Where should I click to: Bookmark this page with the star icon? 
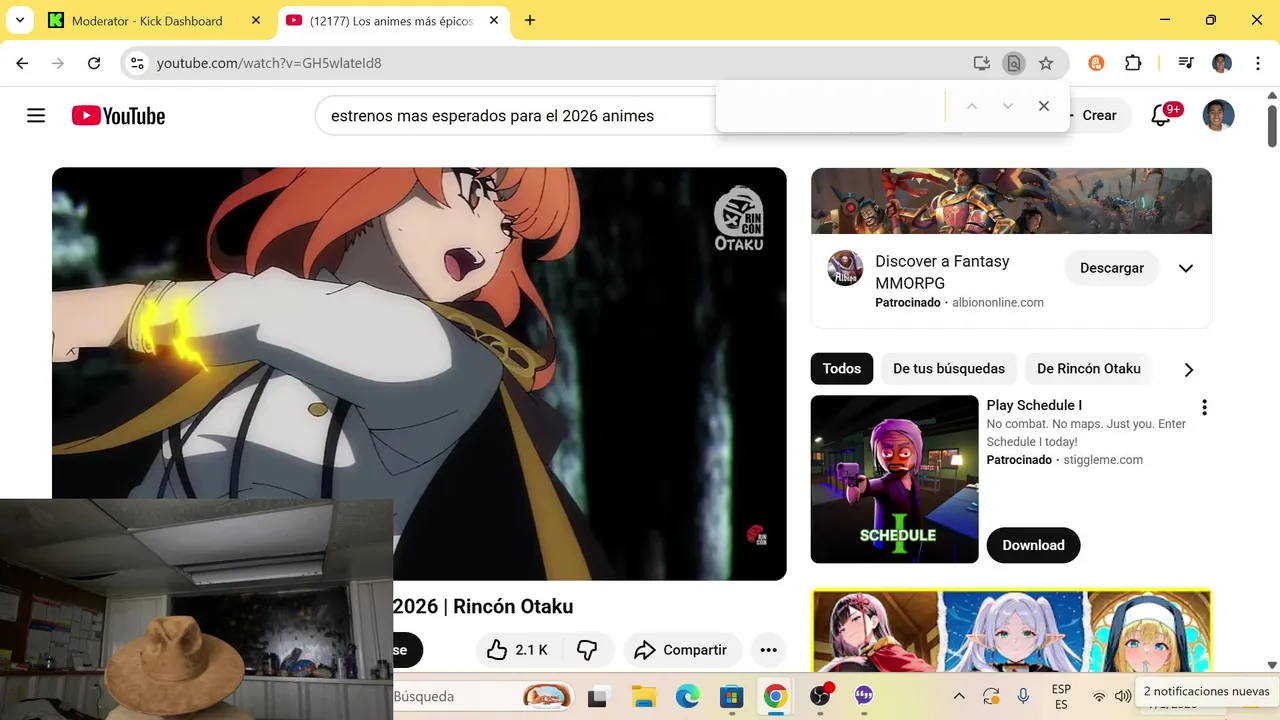pyautogui.click(x=1046, y=63)
